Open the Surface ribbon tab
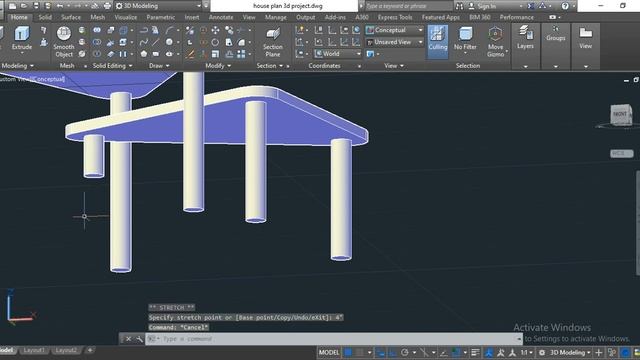Image resolution: width=640 pixels, height=360 pixels. (x=71, y=17)
